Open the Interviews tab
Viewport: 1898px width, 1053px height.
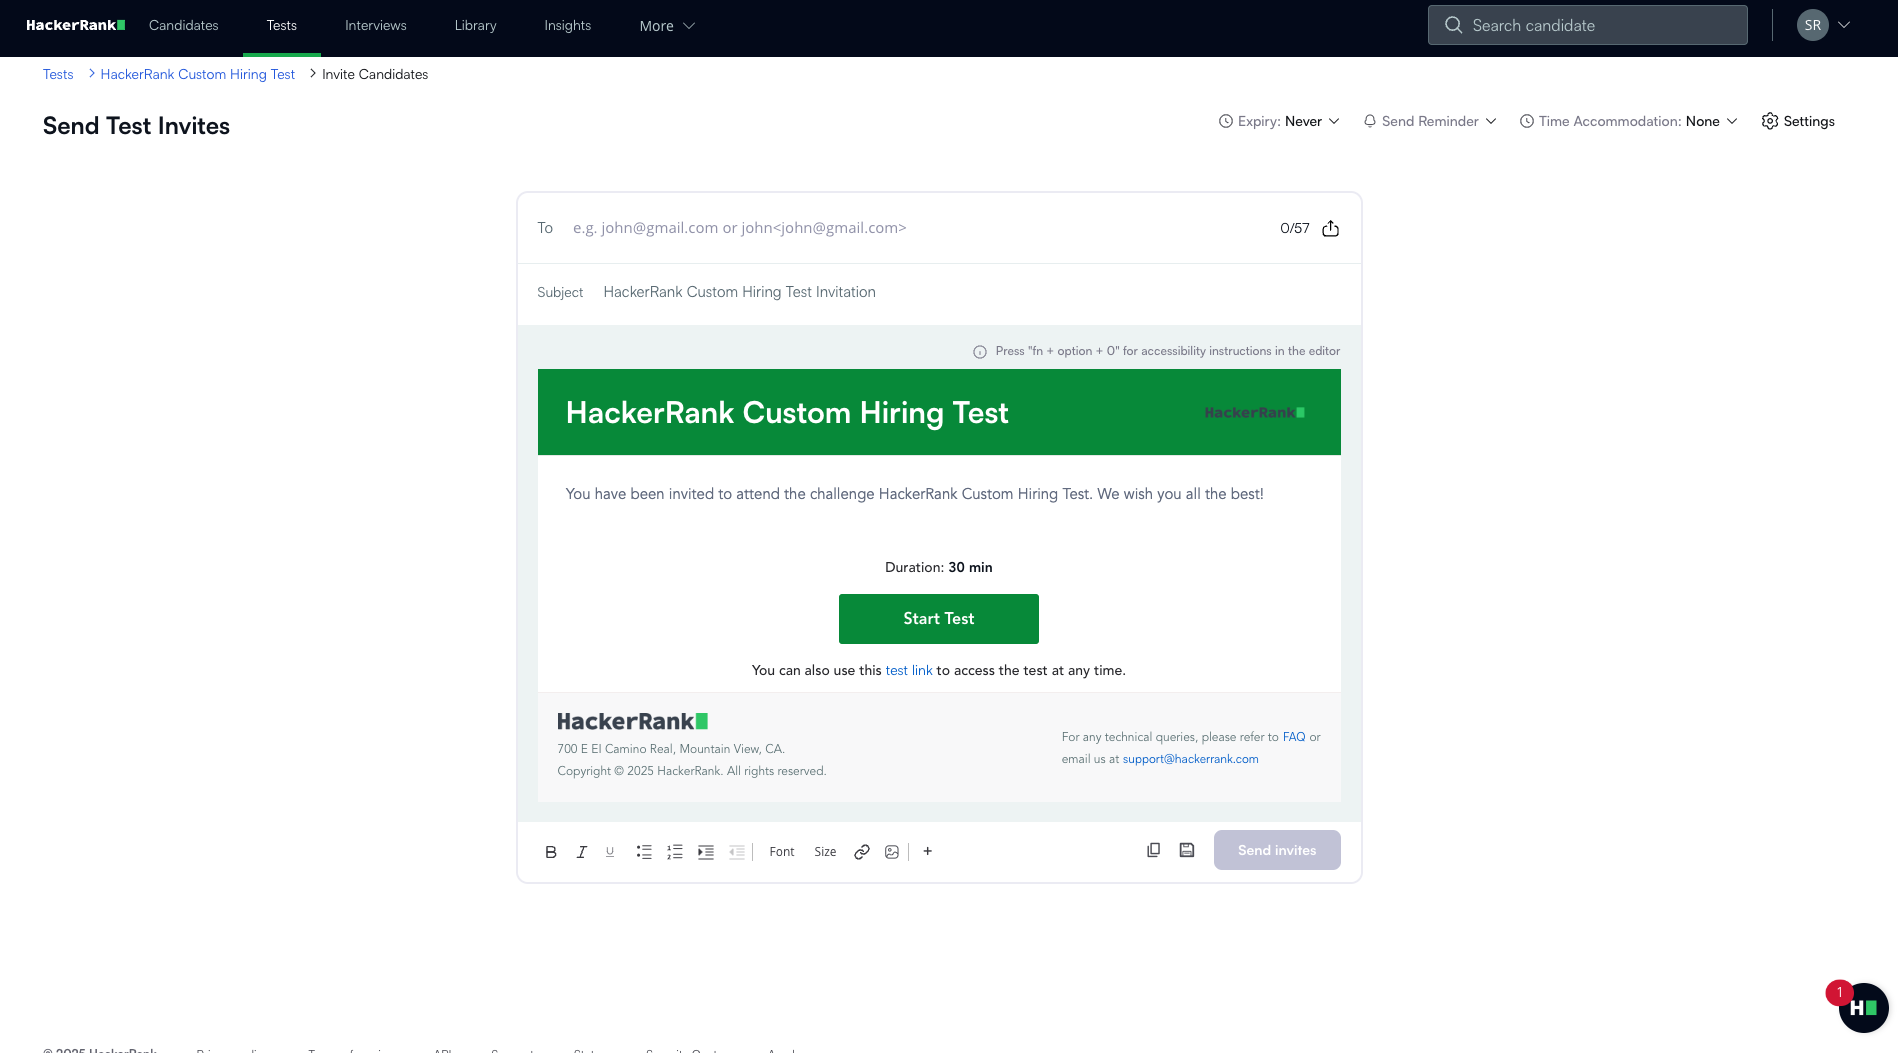pyautogui.click(x=376, y=25)
